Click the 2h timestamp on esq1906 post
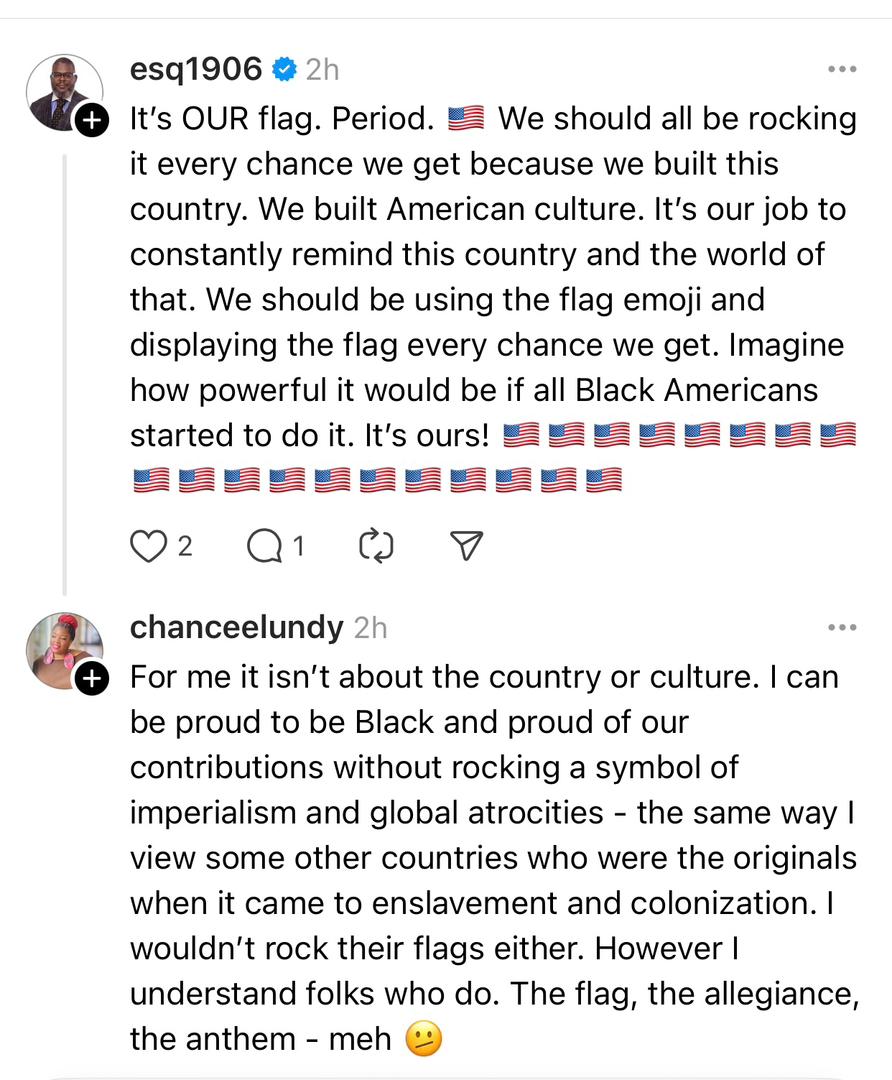This screenshot has width=892, height=1080. [322, 70]
